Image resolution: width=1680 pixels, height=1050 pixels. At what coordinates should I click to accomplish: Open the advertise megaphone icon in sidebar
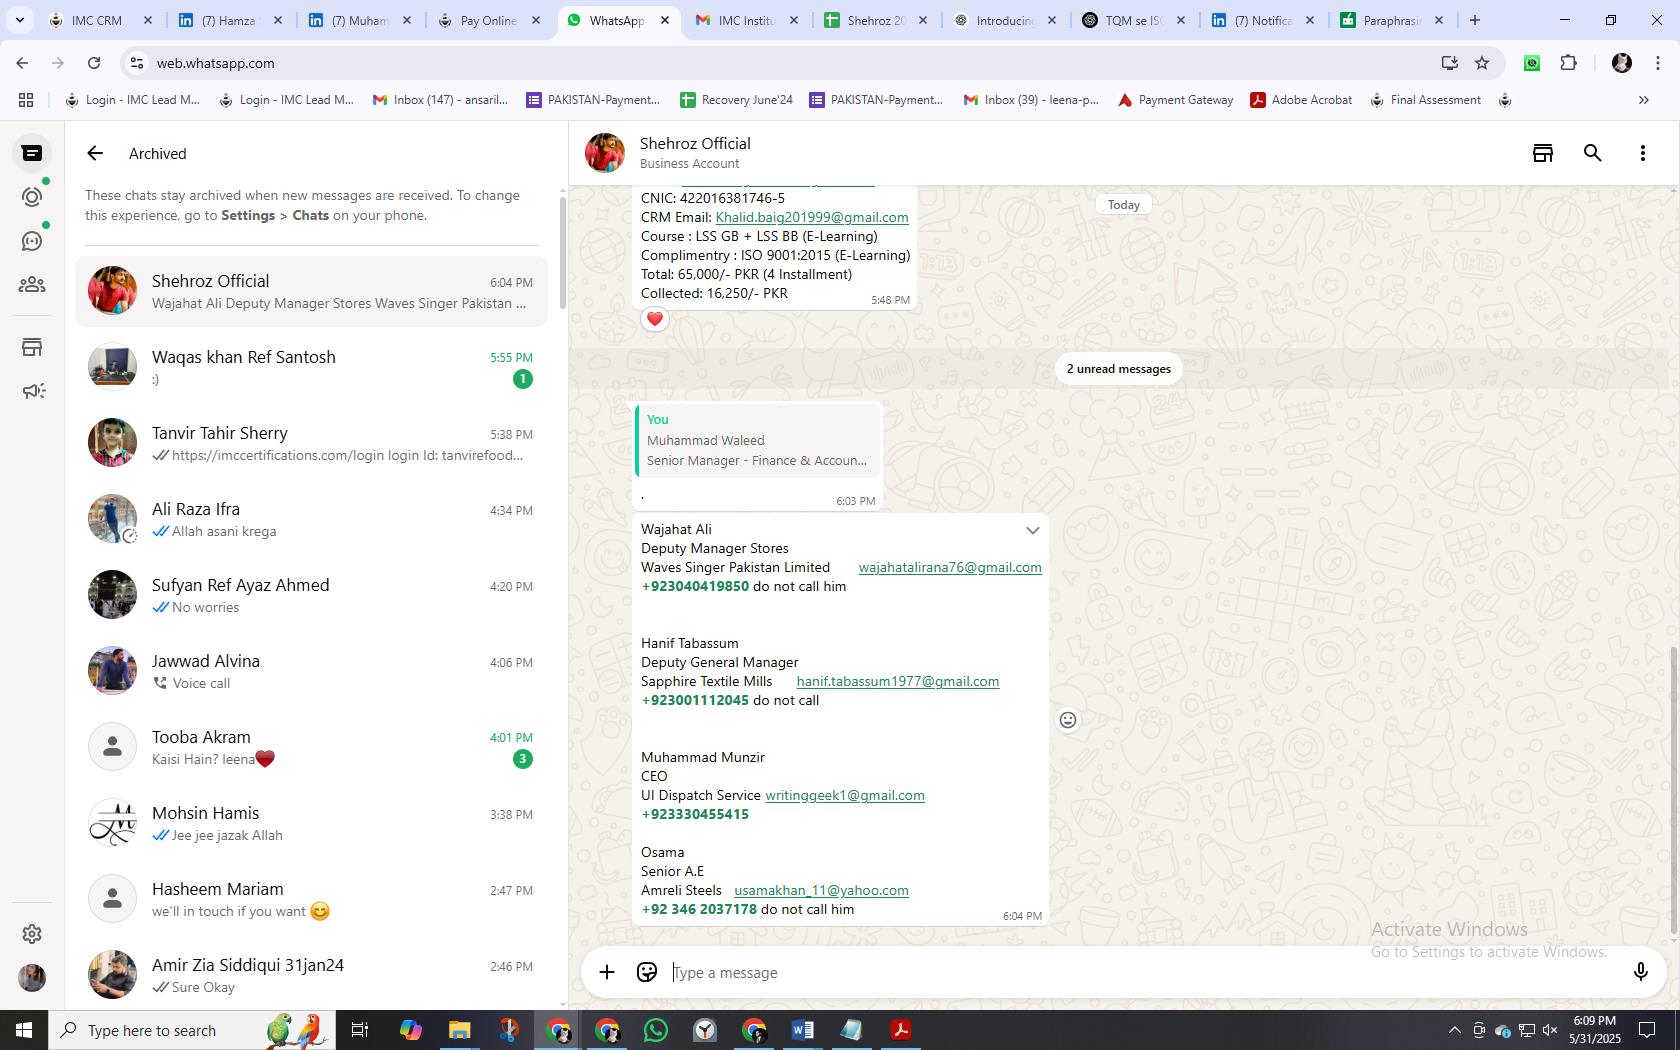[x=32, y=391]
